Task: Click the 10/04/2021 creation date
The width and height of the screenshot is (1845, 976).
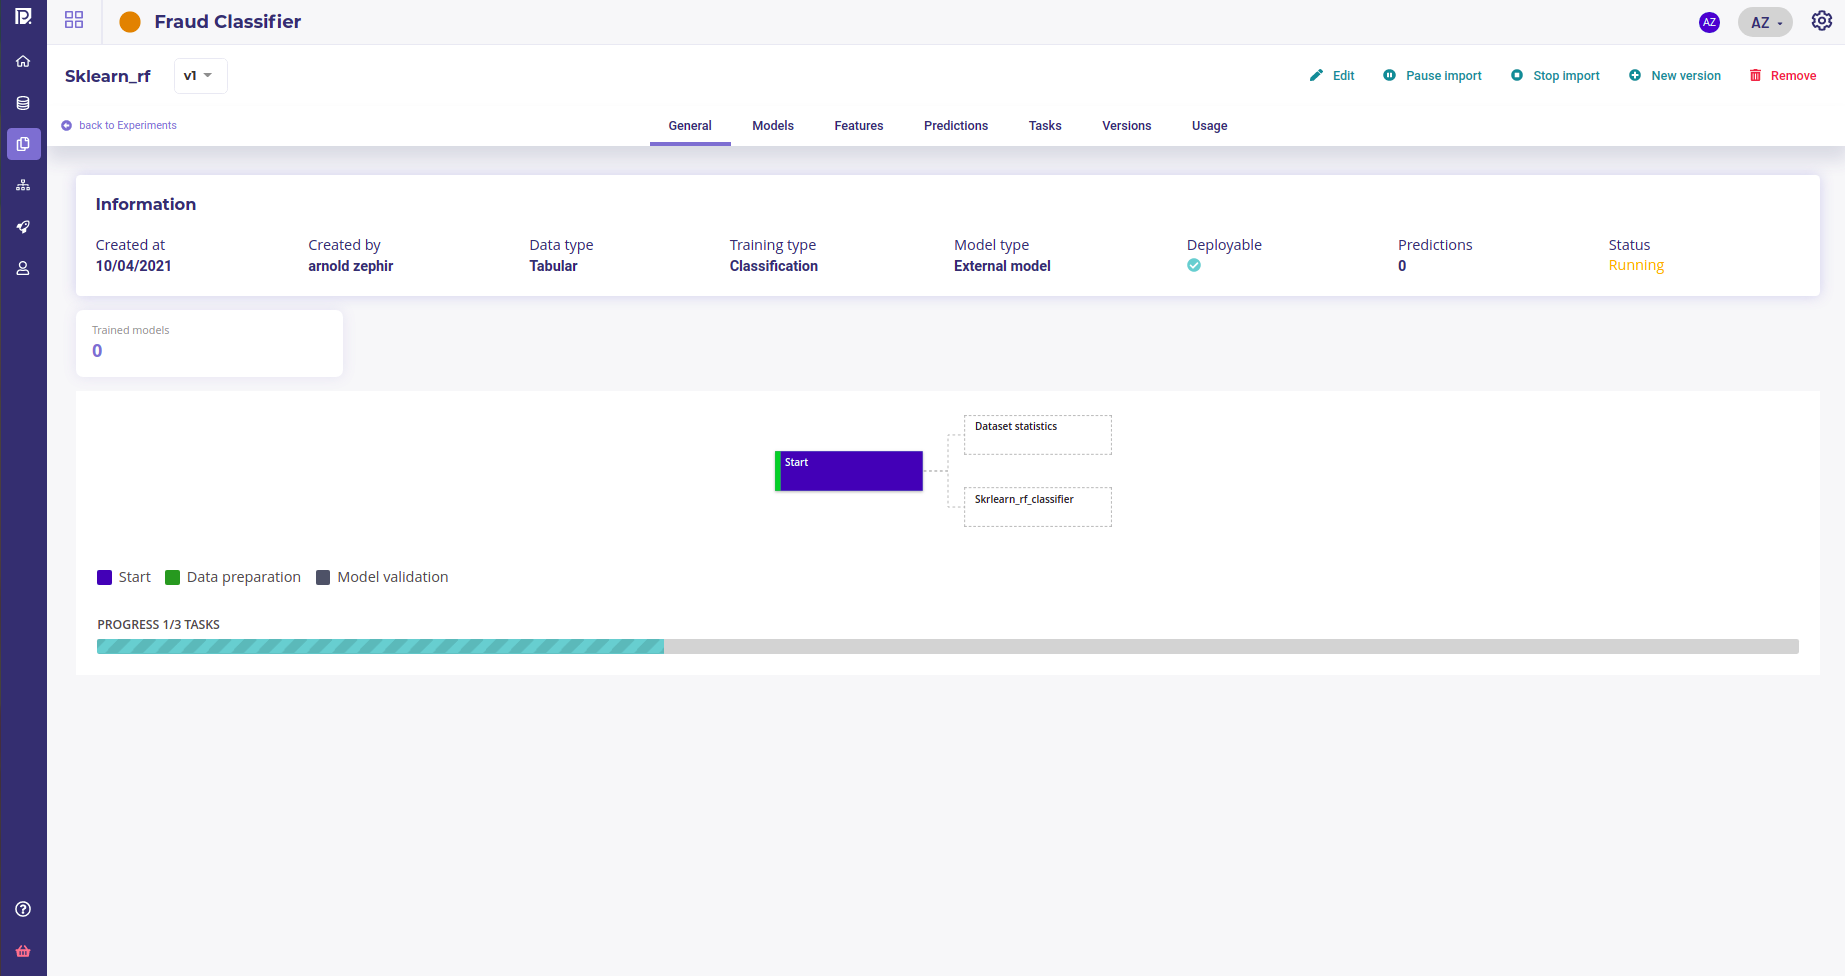Action: [x=133, y=266]
